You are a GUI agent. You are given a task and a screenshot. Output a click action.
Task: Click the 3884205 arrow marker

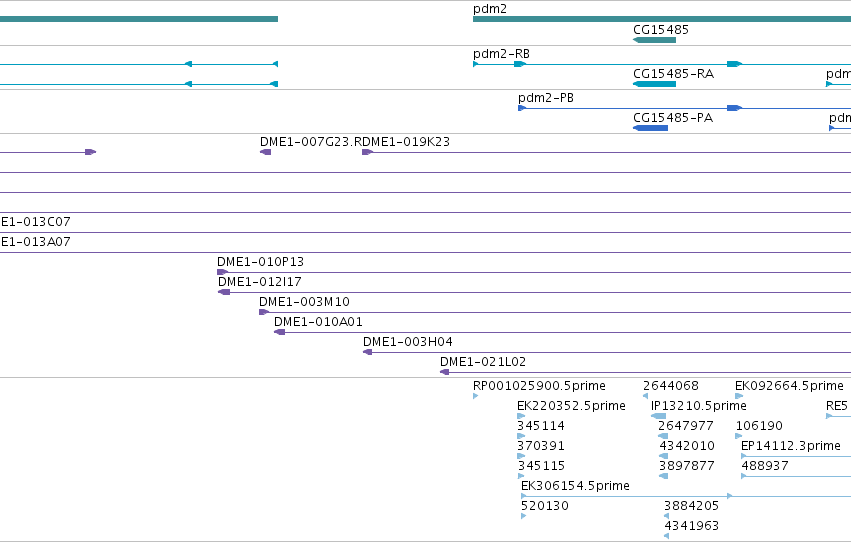pyautogui.click(x=666, y=516)
